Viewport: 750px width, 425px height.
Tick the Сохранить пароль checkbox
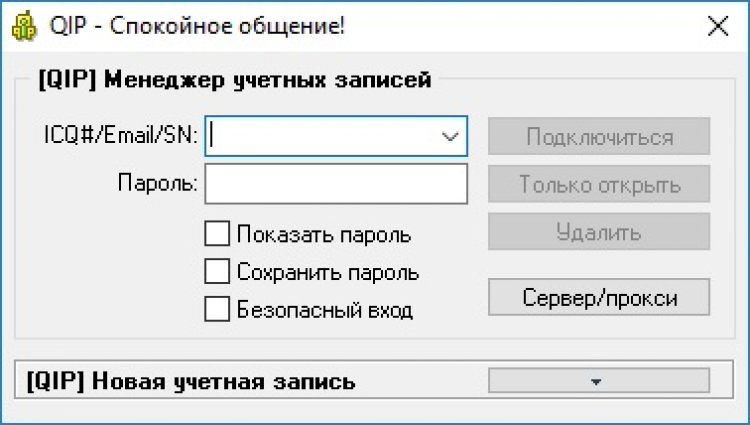[x=217, y=271]
